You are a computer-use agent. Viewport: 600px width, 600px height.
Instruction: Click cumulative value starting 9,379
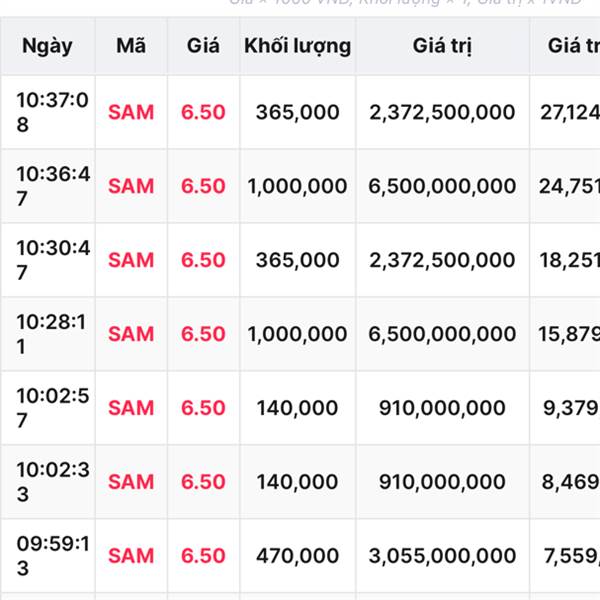coord(571,408)
